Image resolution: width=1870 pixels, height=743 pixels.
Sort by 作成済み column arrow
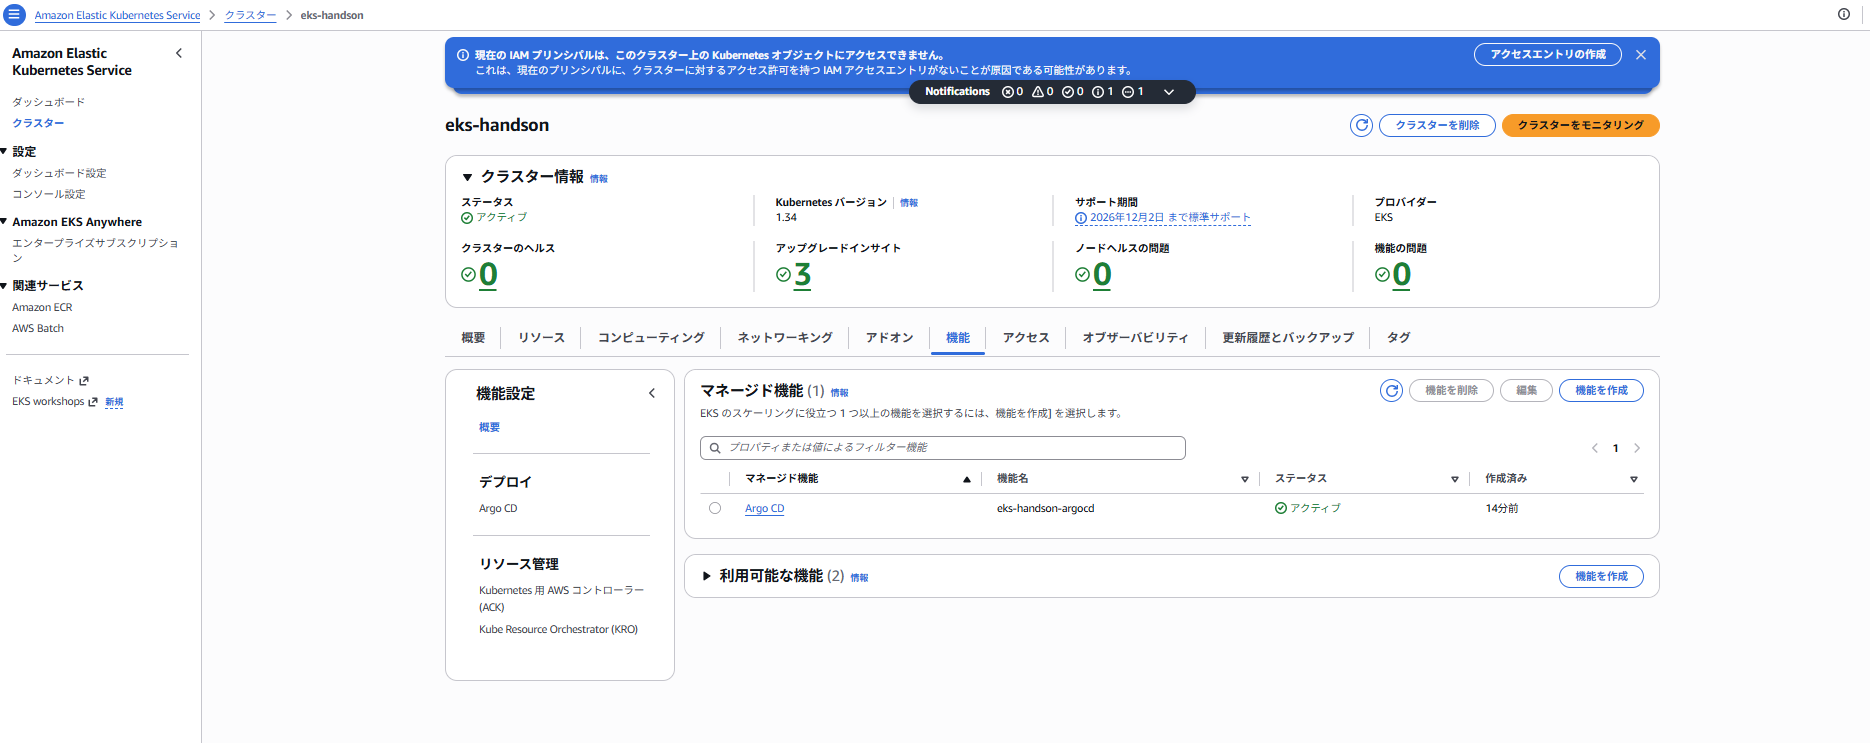coord(1634,480)
